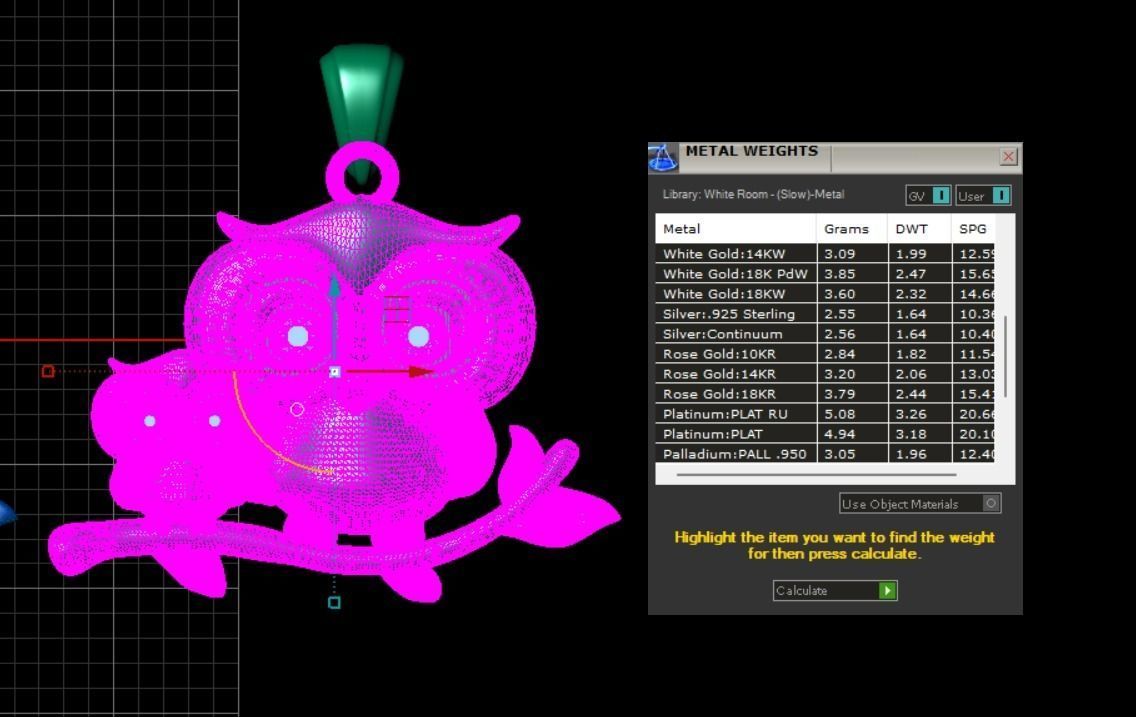Click the Metal Weights scale icon
The height and width of the screenshot is (717, 1136).
pyautogui.click(x=662, y=158)
